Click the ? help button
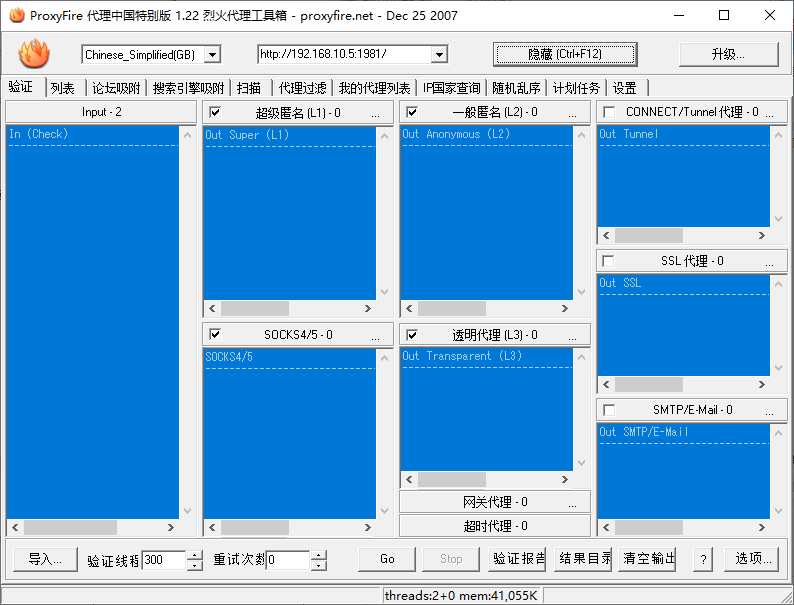This screenshot has height=605, width=794. (703, 559)
